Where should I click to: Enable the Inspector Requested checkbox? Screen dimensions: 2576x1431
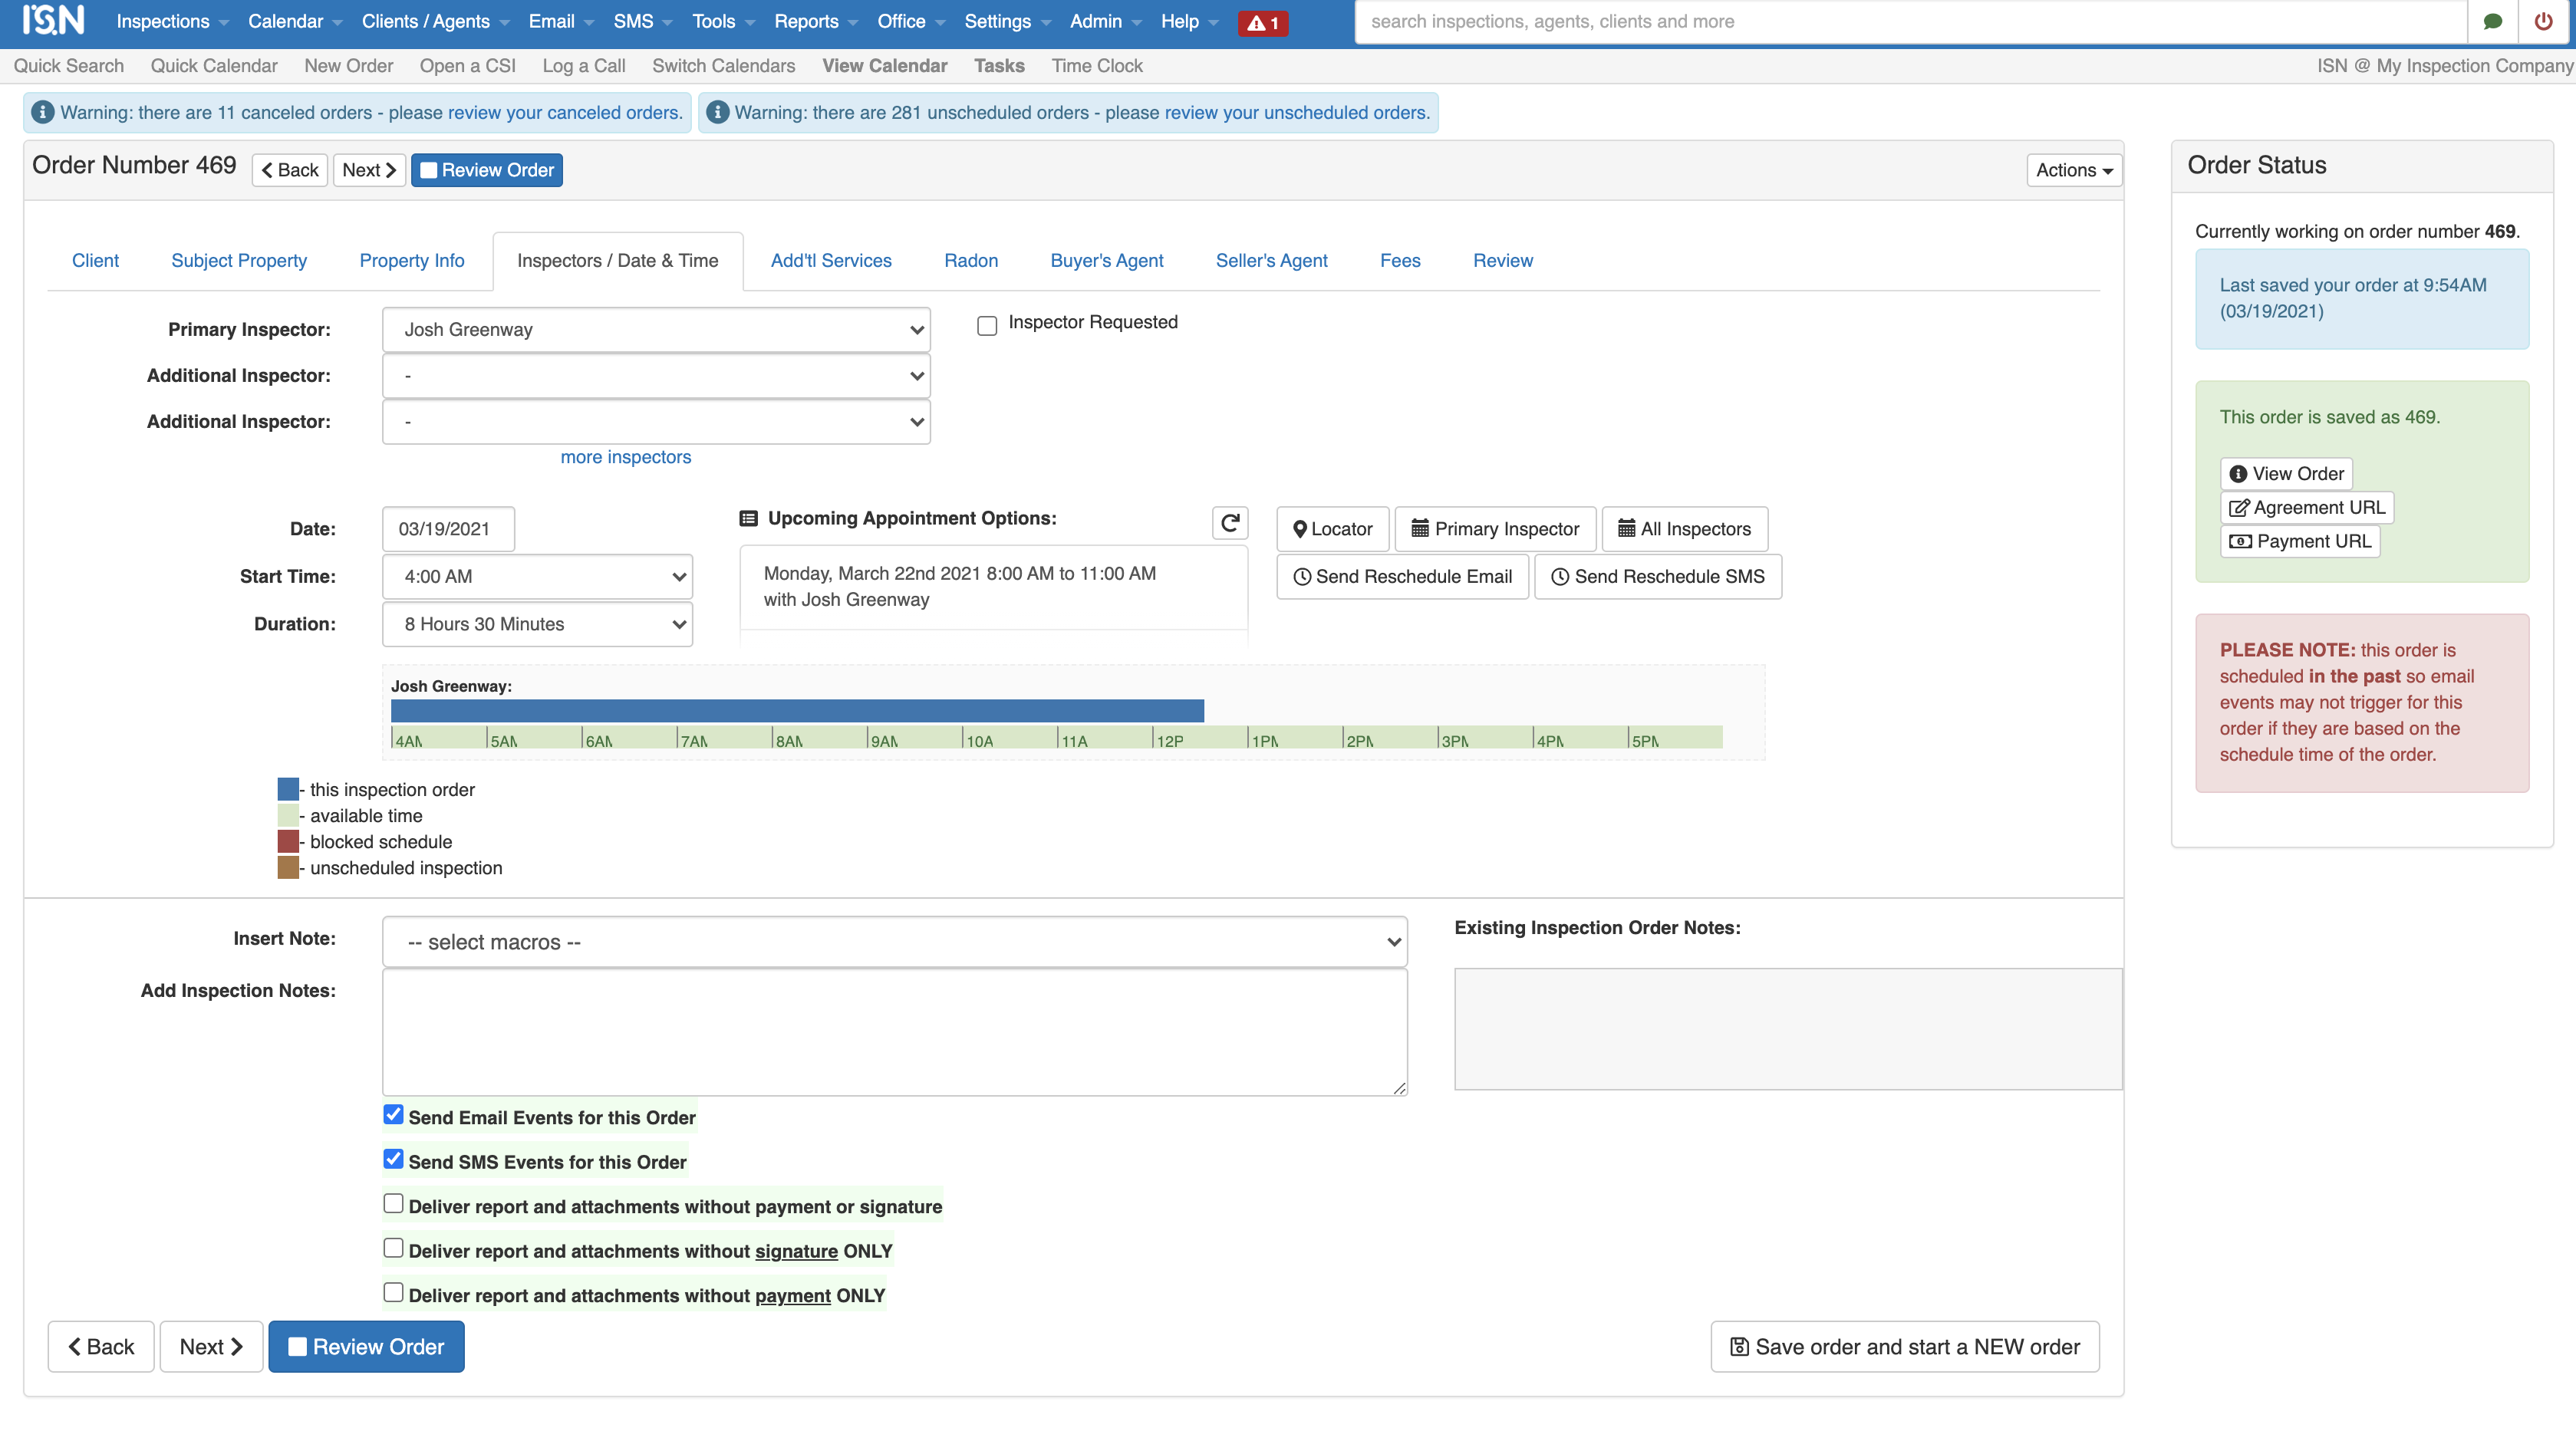coord(987,325)
